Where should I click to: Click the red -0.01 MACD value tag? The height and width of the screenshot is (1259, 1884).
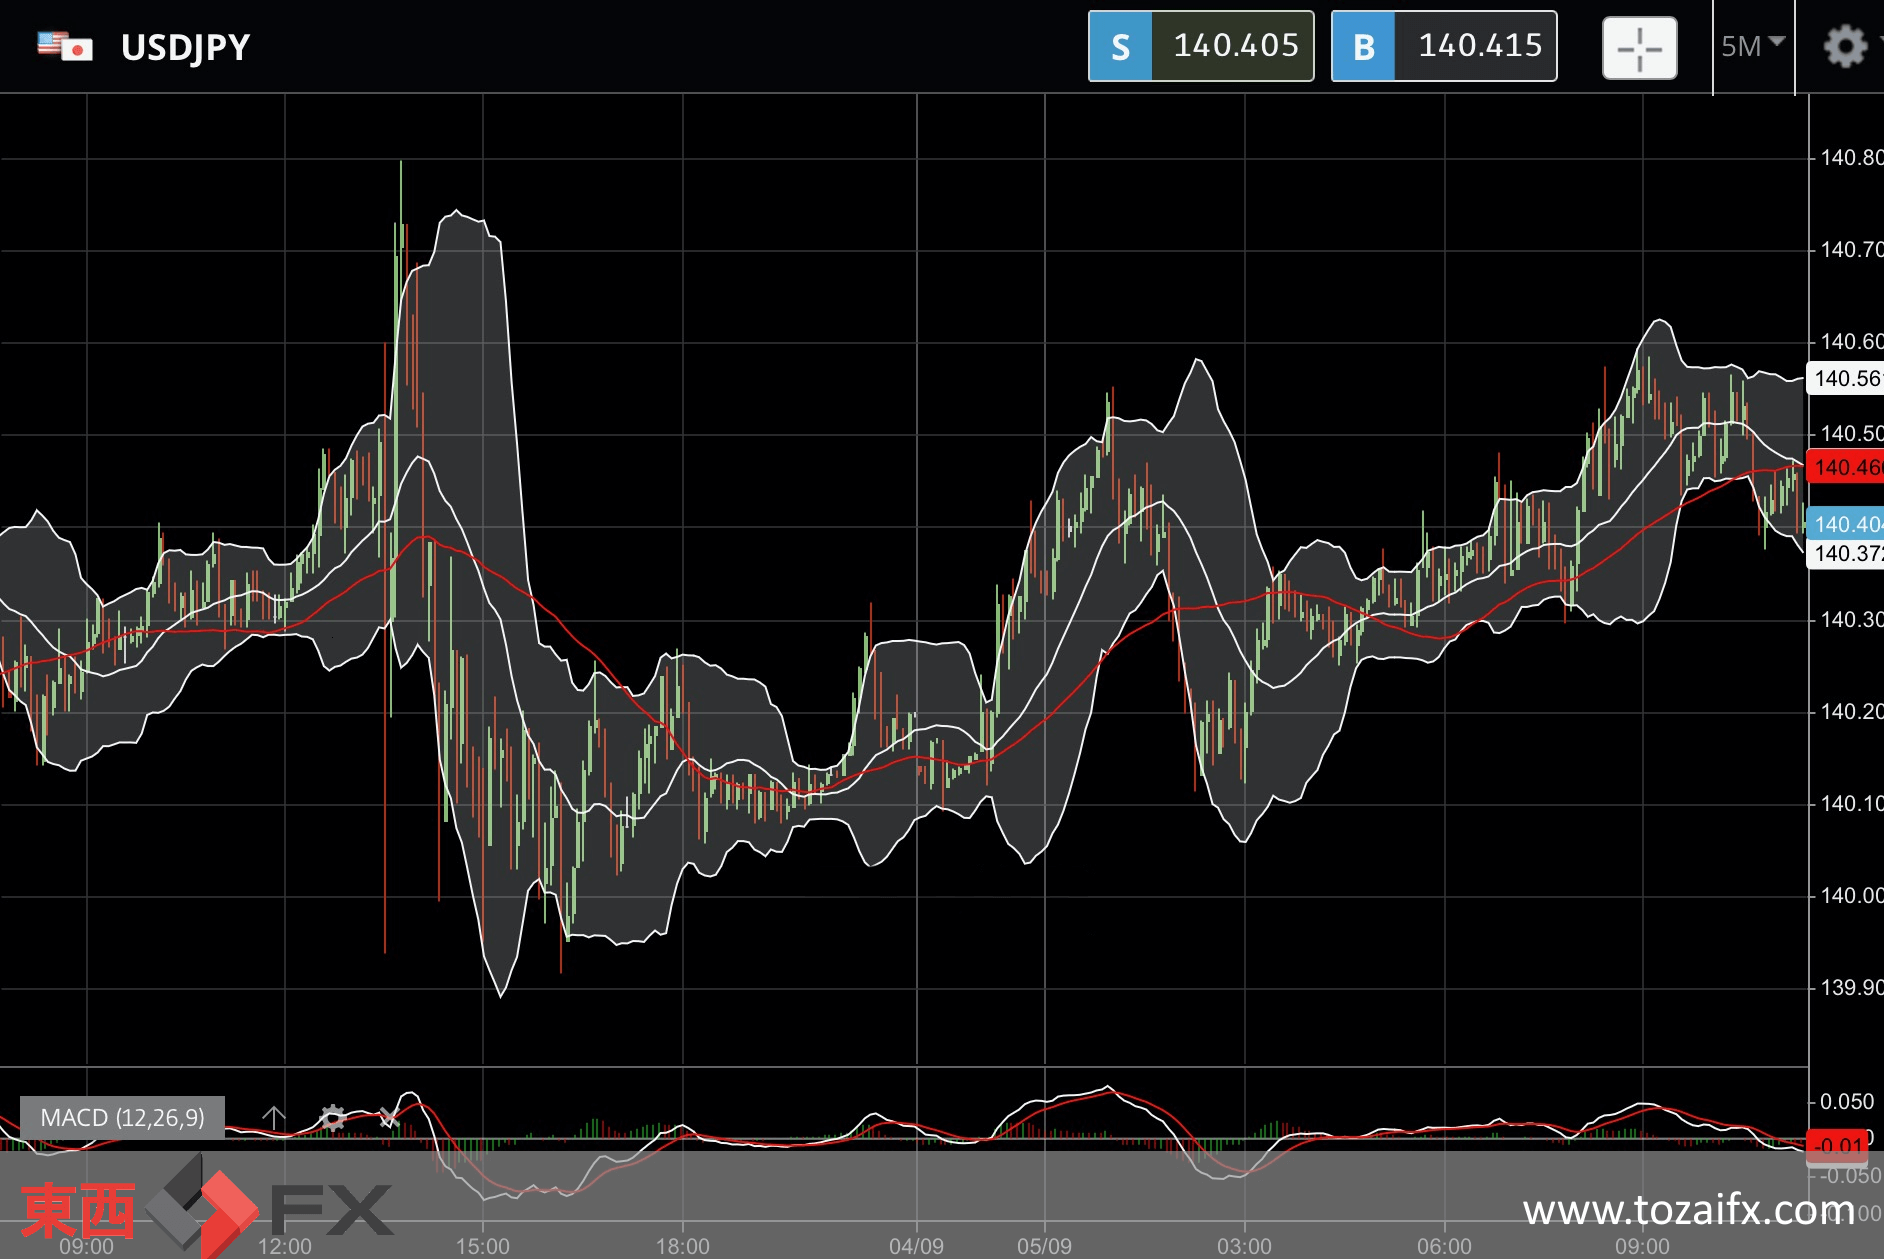(1837, 1145)
